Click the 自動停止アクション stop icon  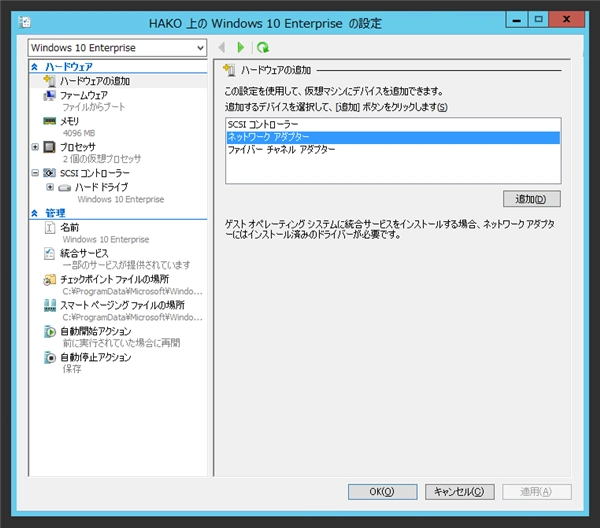point(50,357)
